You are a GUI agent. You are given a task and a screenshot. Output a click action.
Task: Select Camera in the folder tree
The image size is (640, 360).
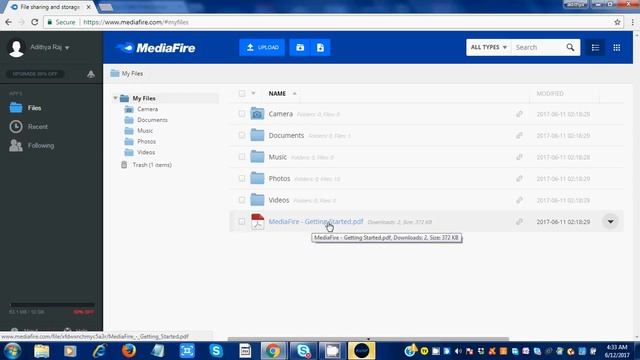click(147, 109)
